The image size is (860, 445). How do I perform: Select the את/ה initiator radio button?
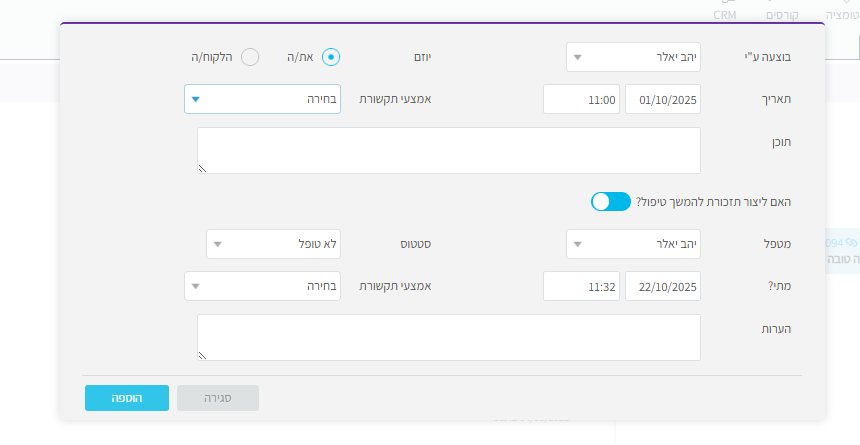coord(331,57)
